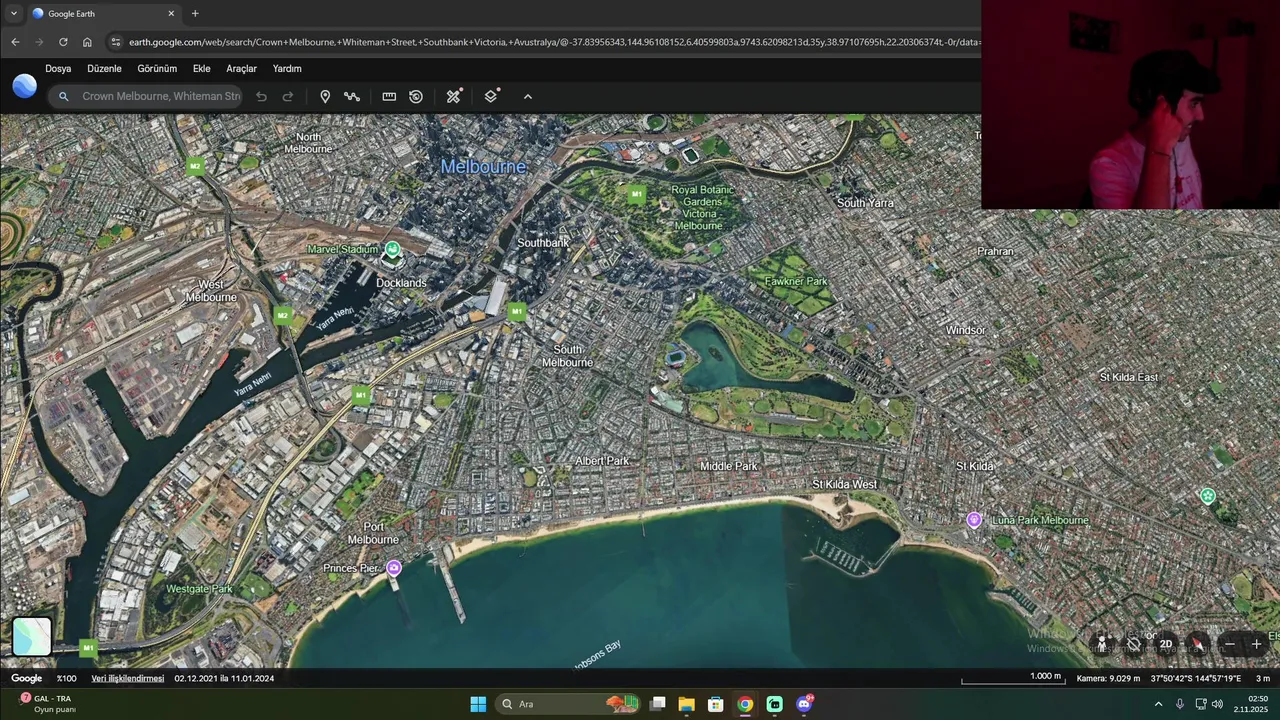Select the draw path or polygon tool
Image resolution: width=1280 pixels, height=720 pixels.
tap(352, 96)
